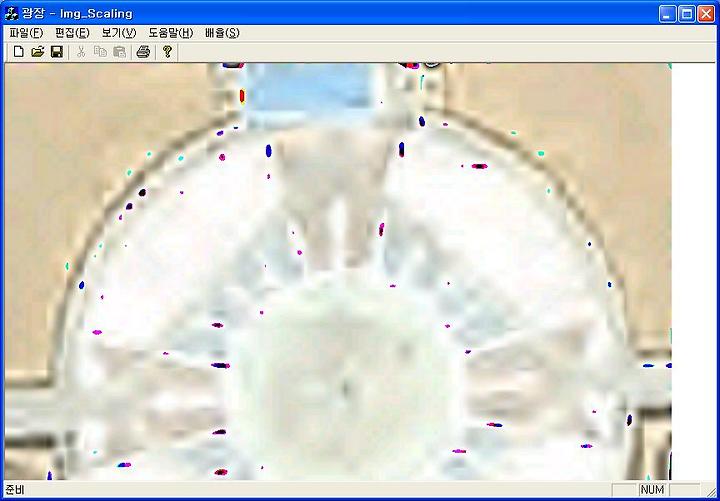
Task: Open a file with the folder icon
Action: point(38,52)
